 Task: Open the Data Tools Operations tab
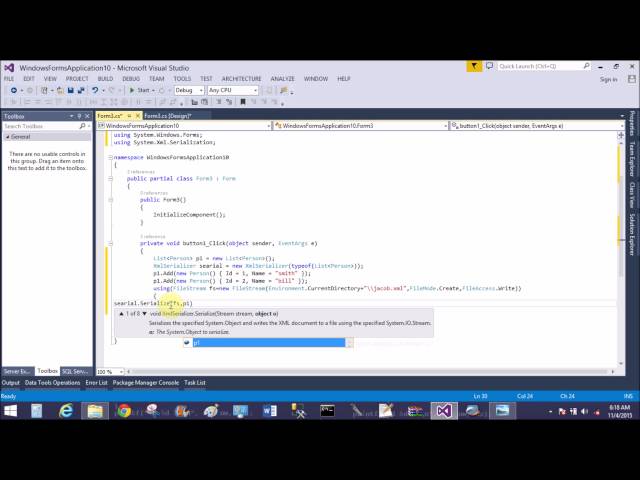click(52, 383)
